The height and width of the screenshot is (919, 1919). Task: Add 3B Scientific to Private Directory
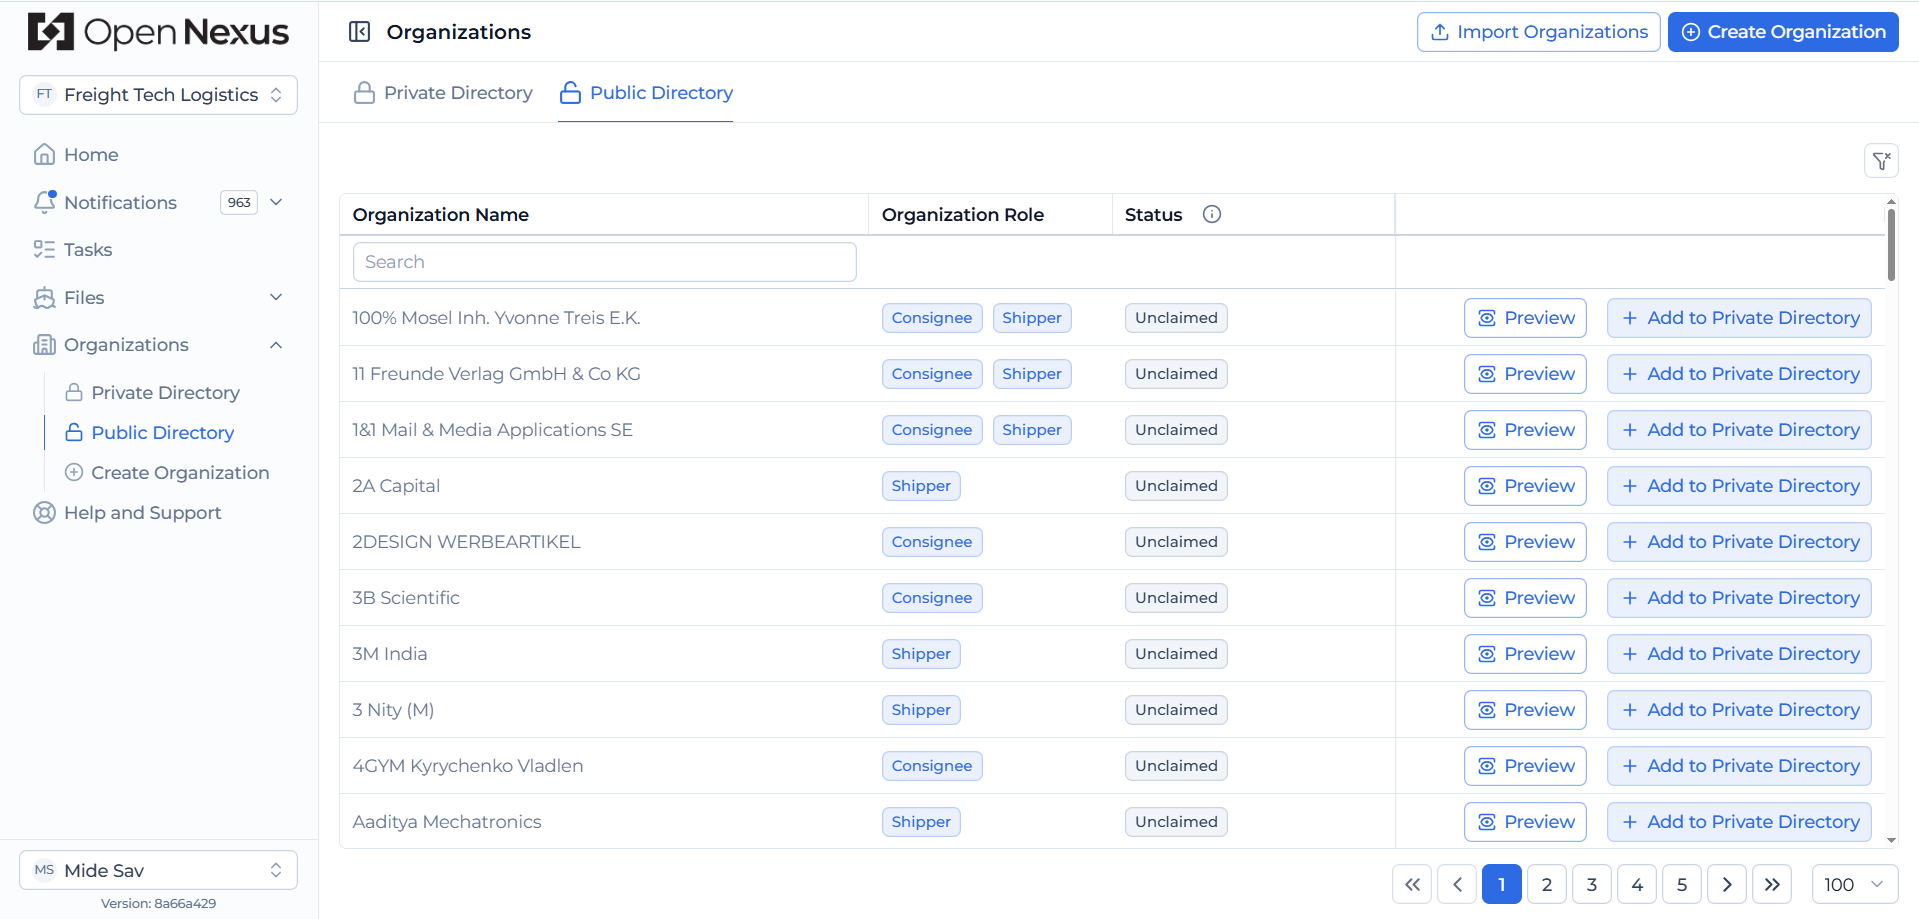1739,598
